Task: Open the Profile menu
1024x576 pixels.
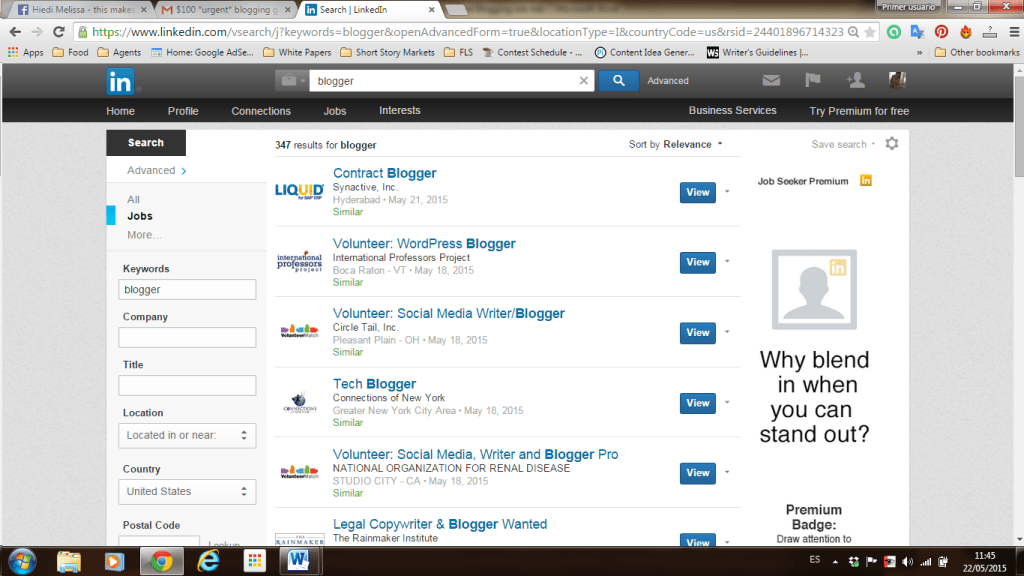Action: click(x=183, y=111)
